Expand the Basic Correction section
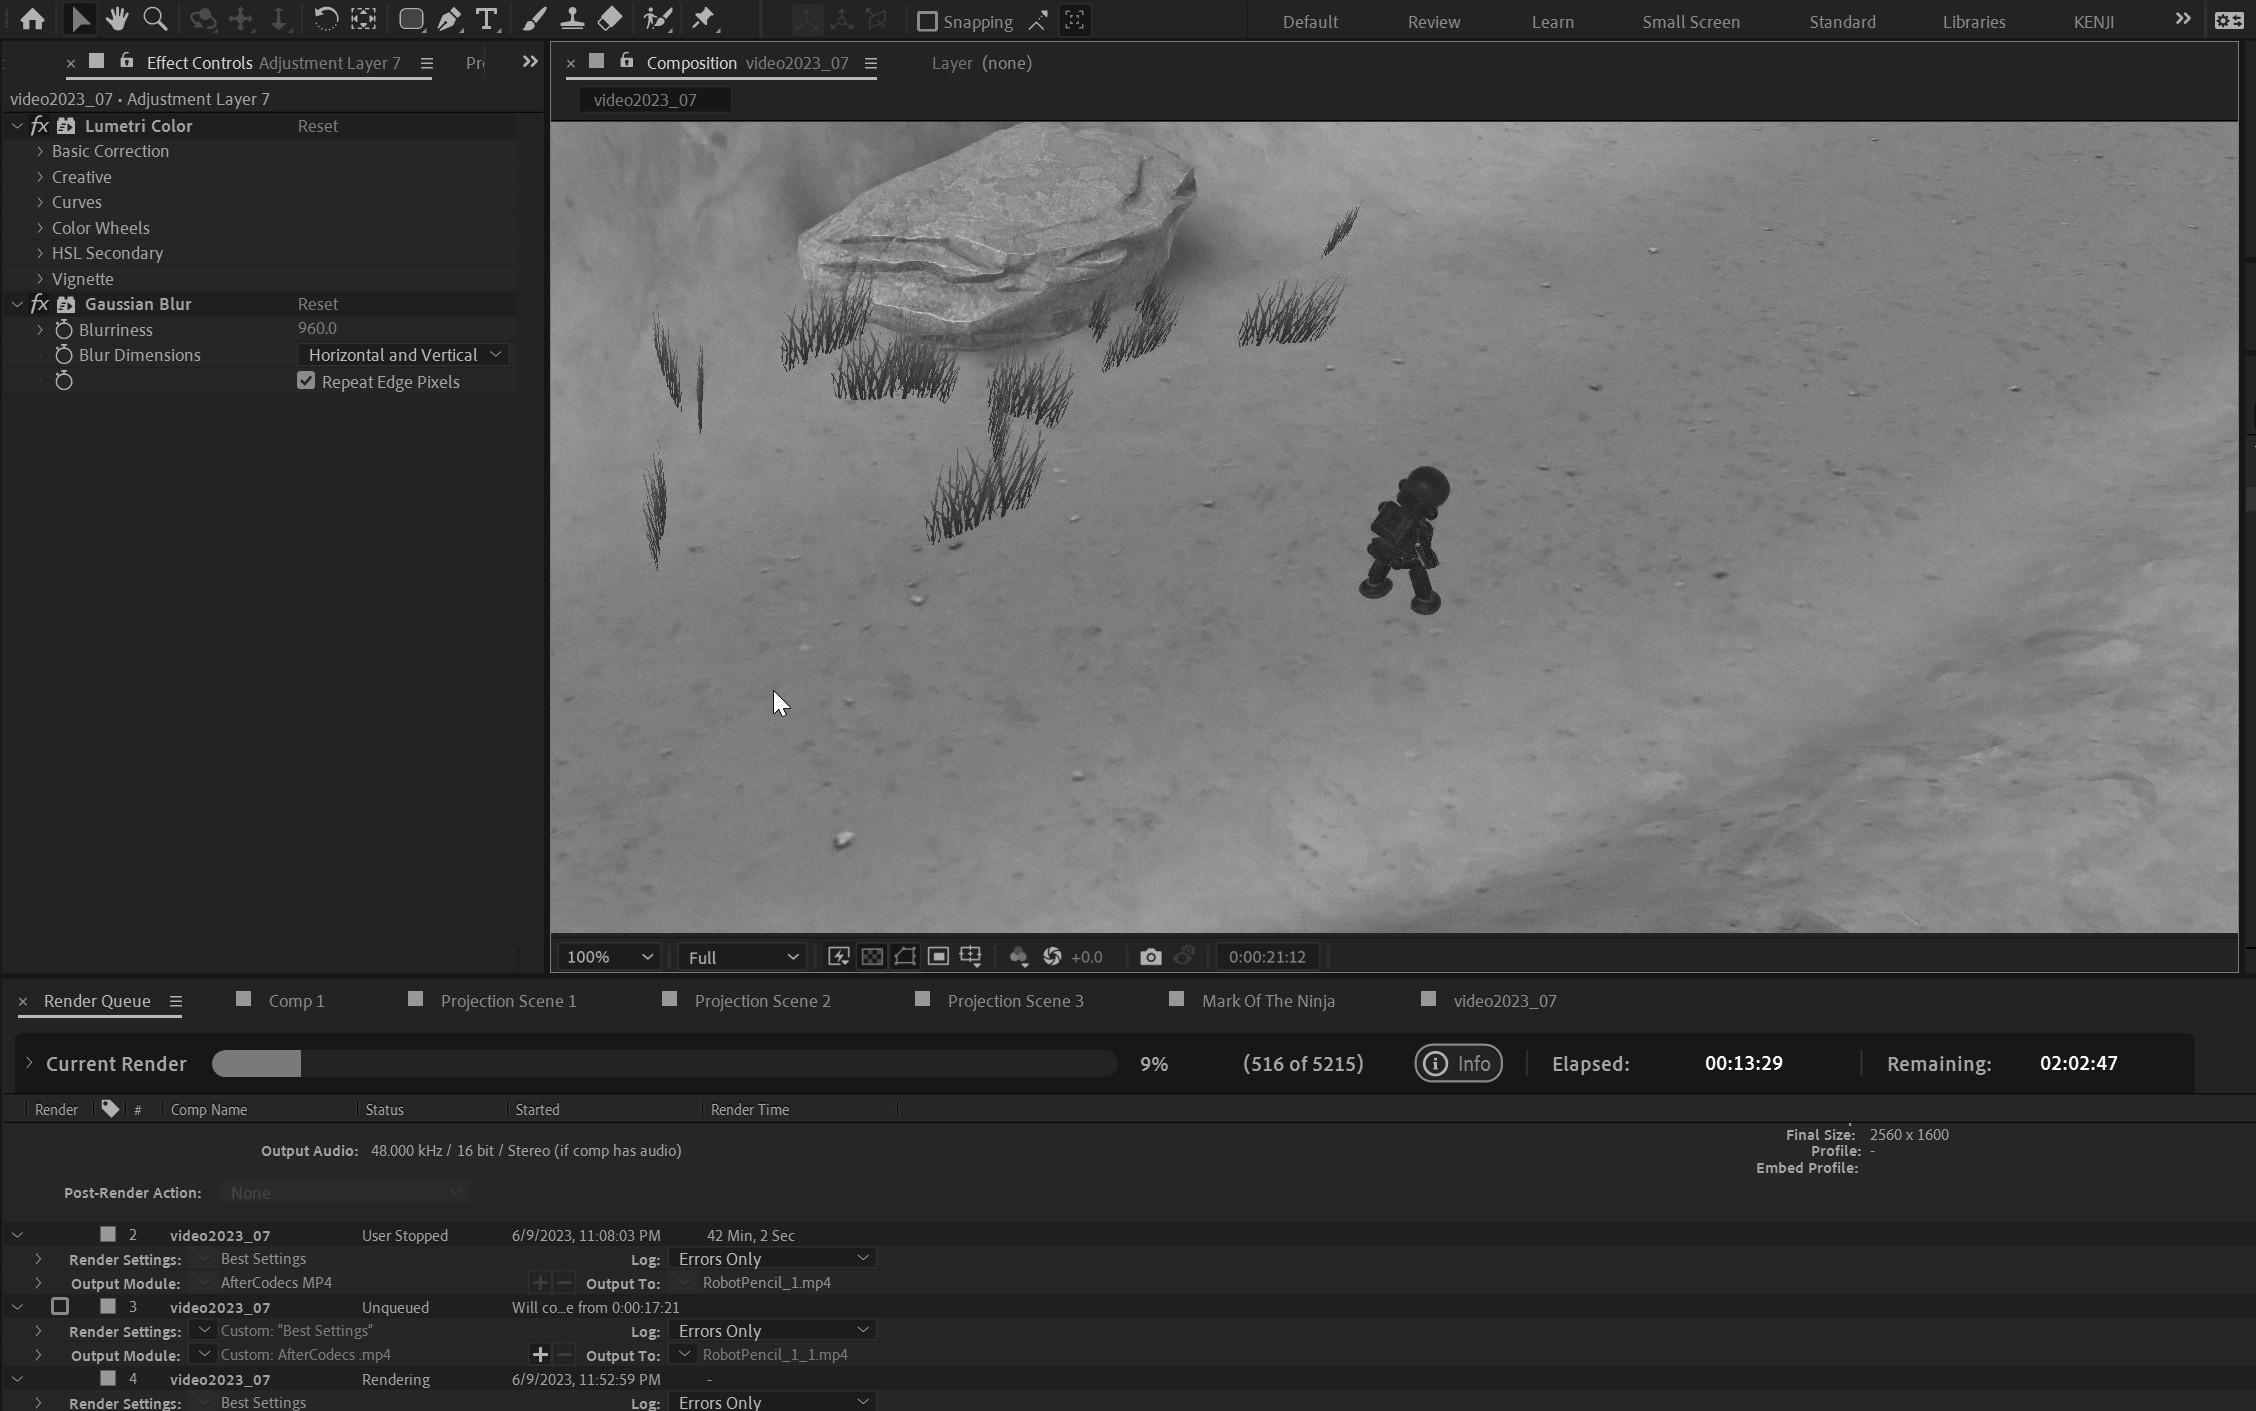Viewport: 2256px width, 1411px height. 40,151
